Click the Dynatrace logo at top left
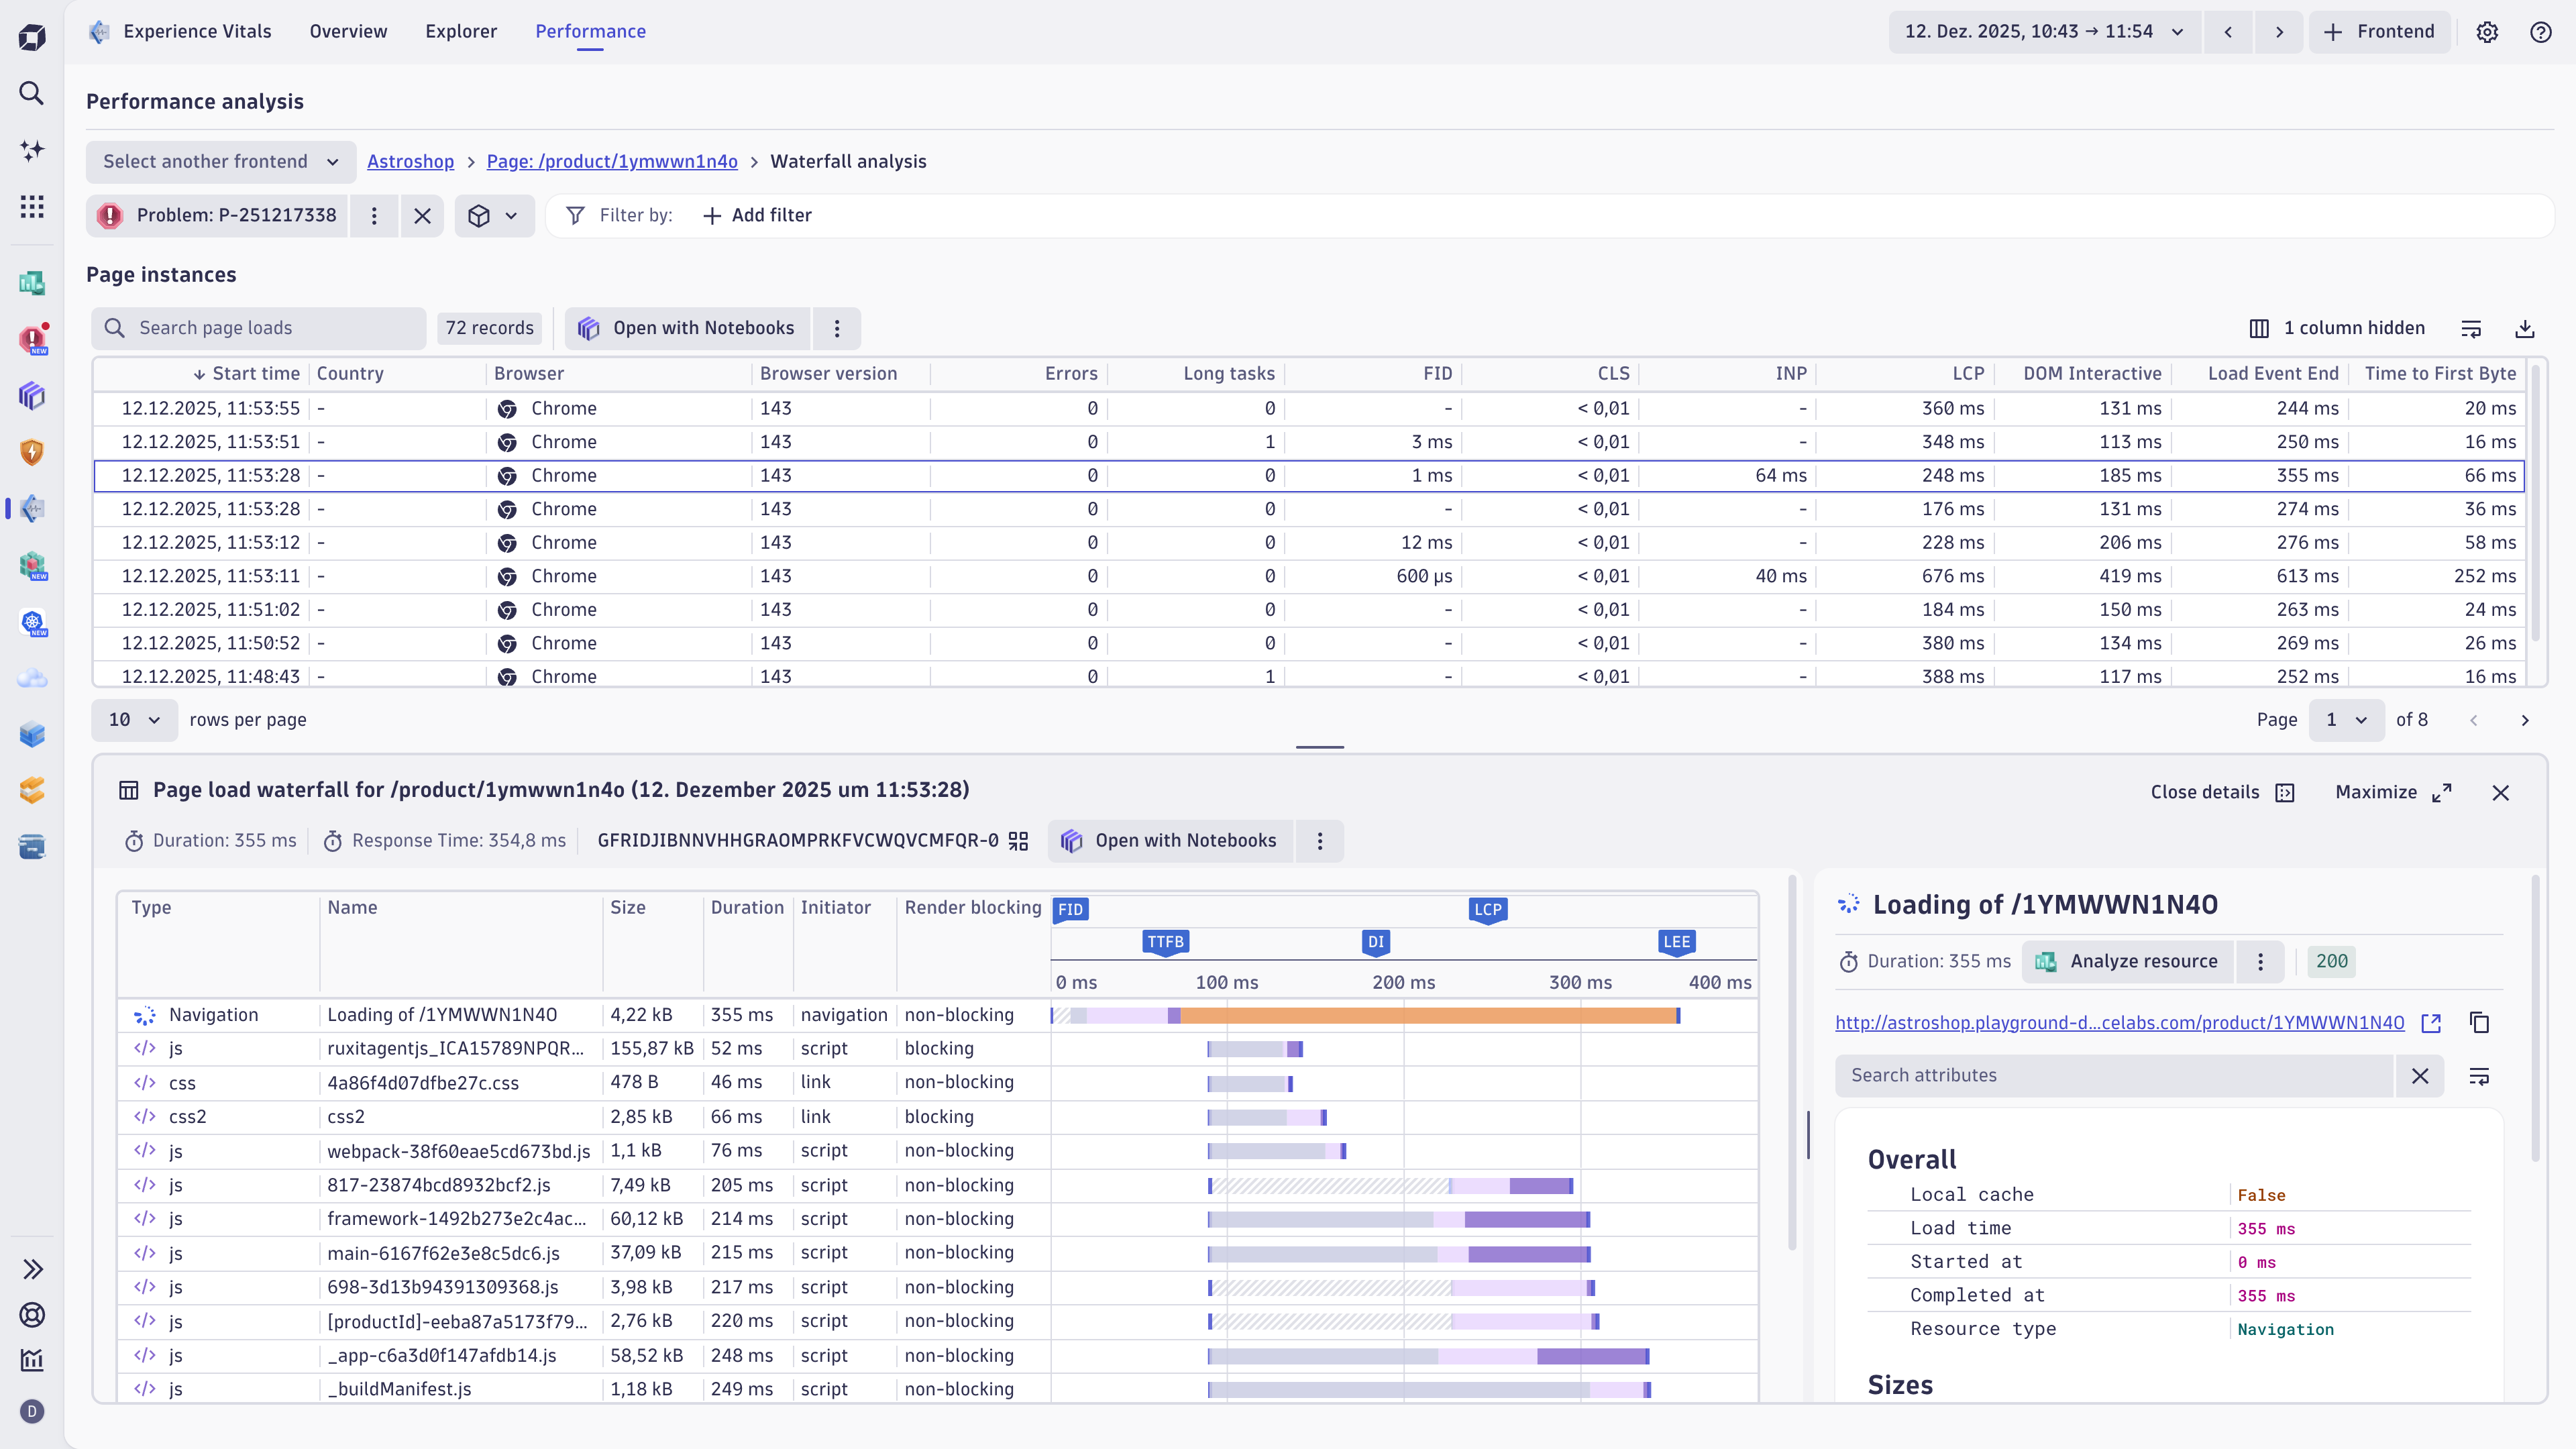This screenshot has width=2576, height=1449. coord(31,36)
